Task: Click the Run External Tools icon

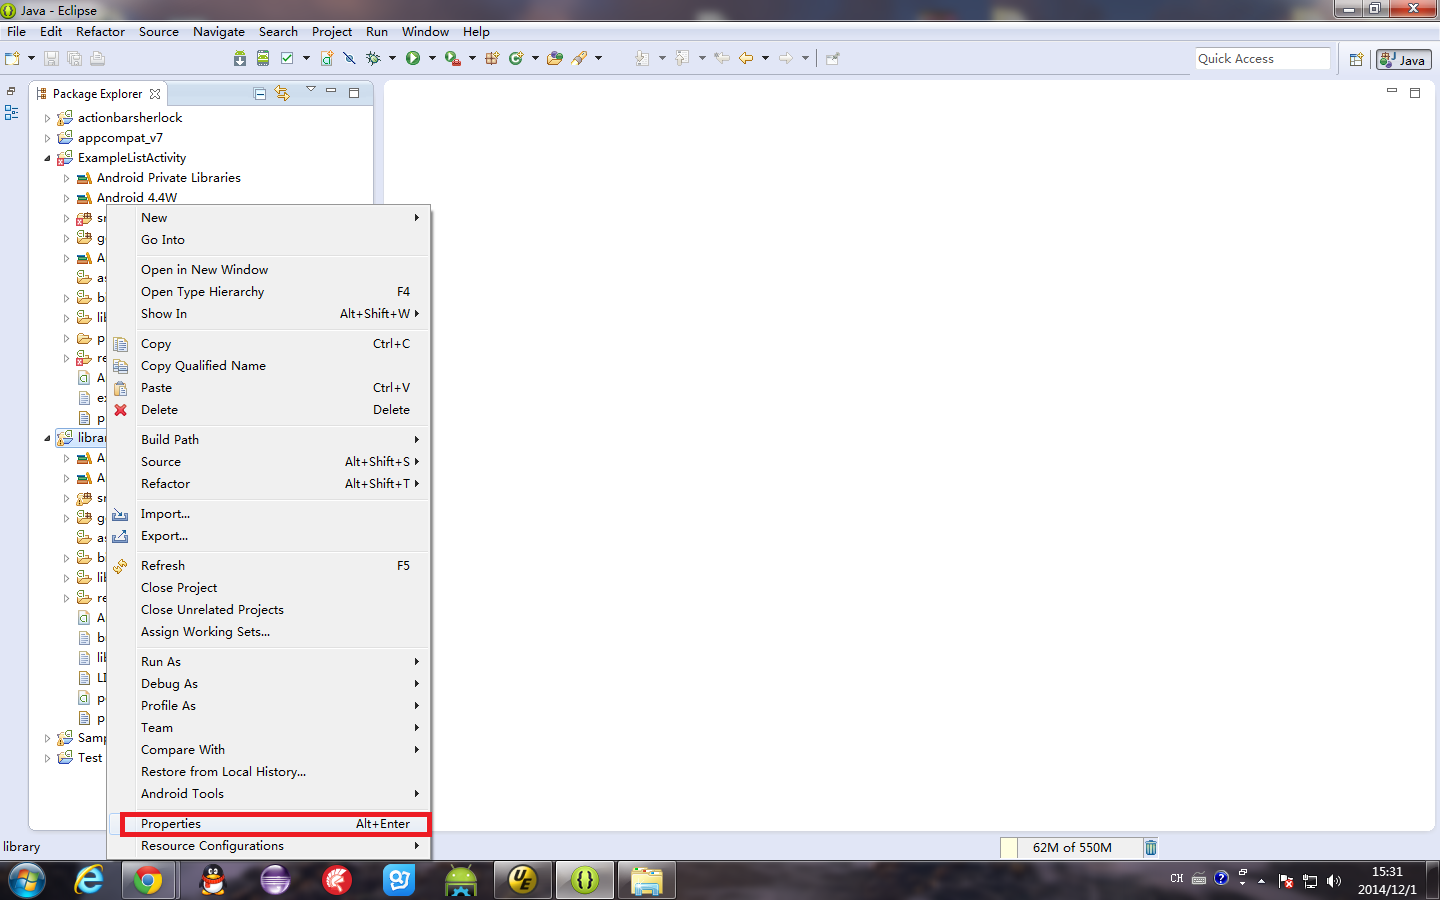Action: click(453, 59)
